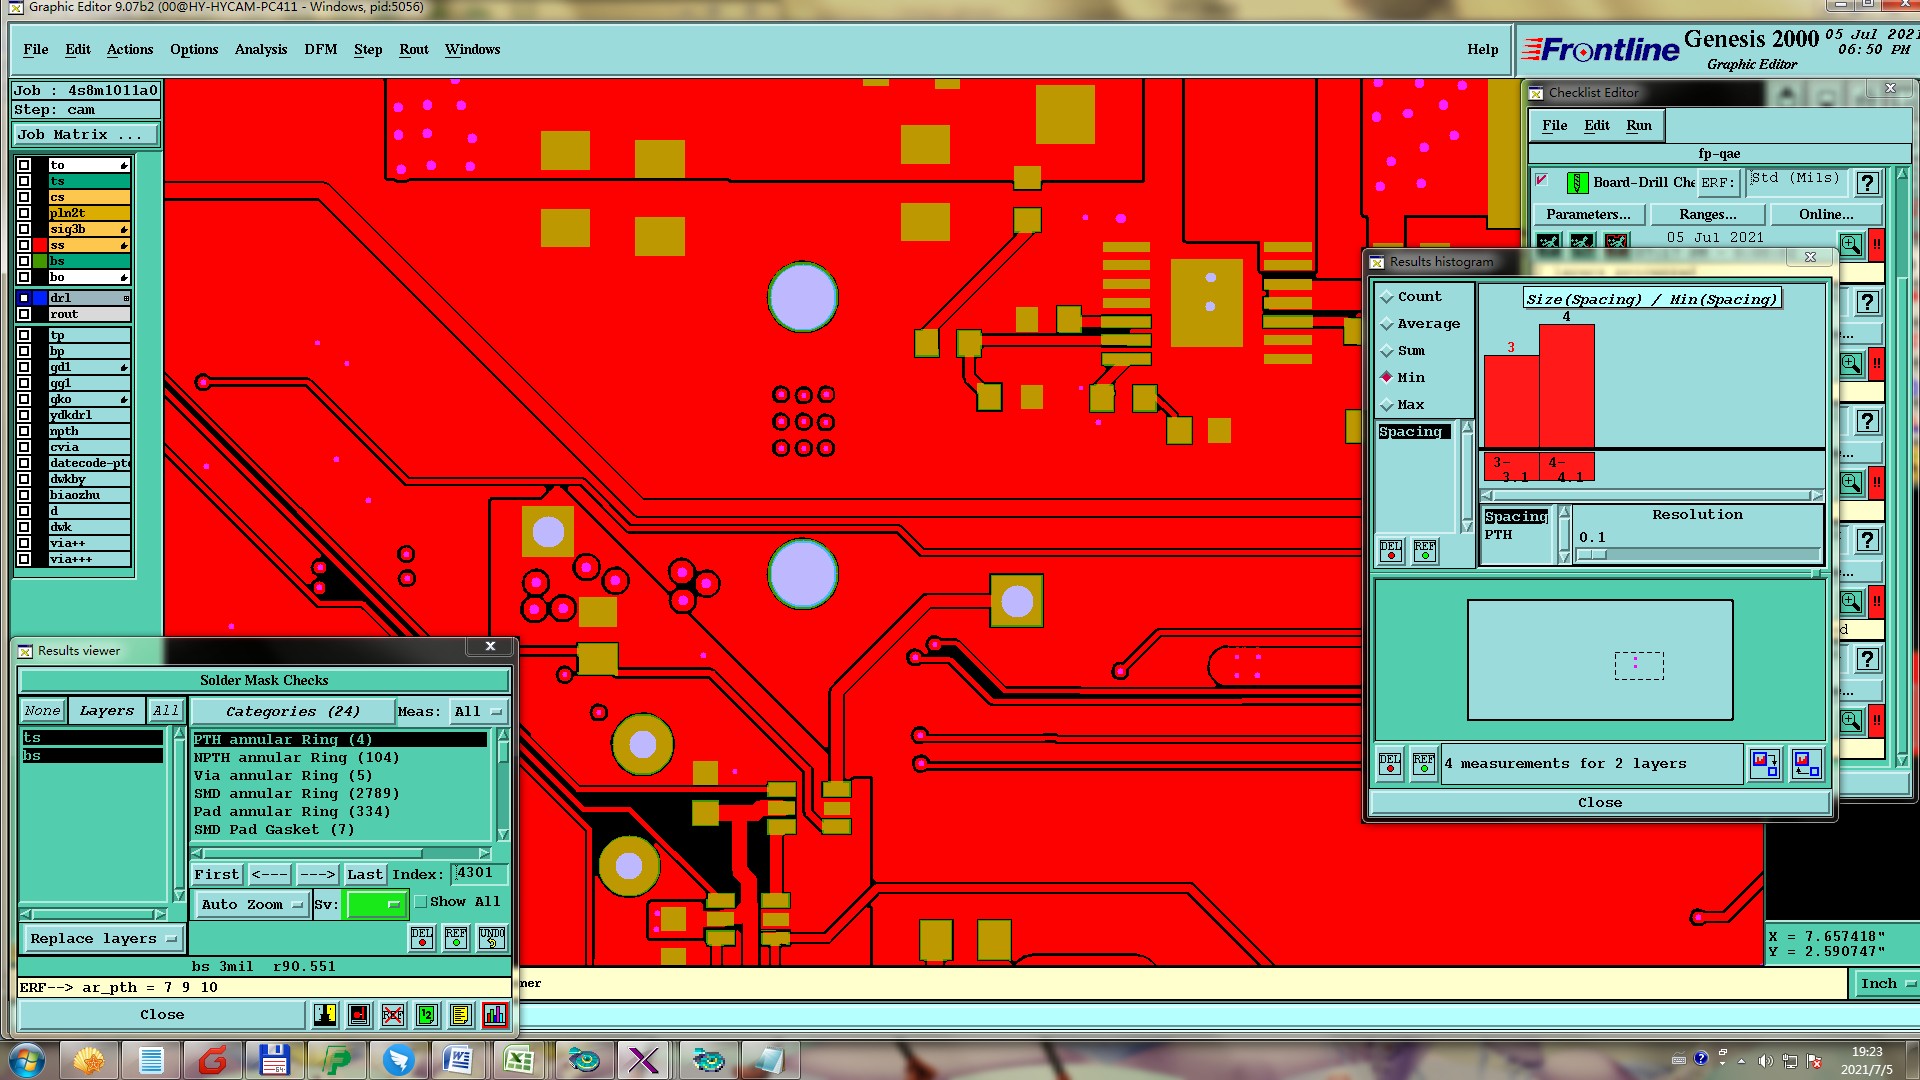Expand the Replace layers dropdown
The height and width of the screenshot is (1080, 1920).
pos(102,939)
